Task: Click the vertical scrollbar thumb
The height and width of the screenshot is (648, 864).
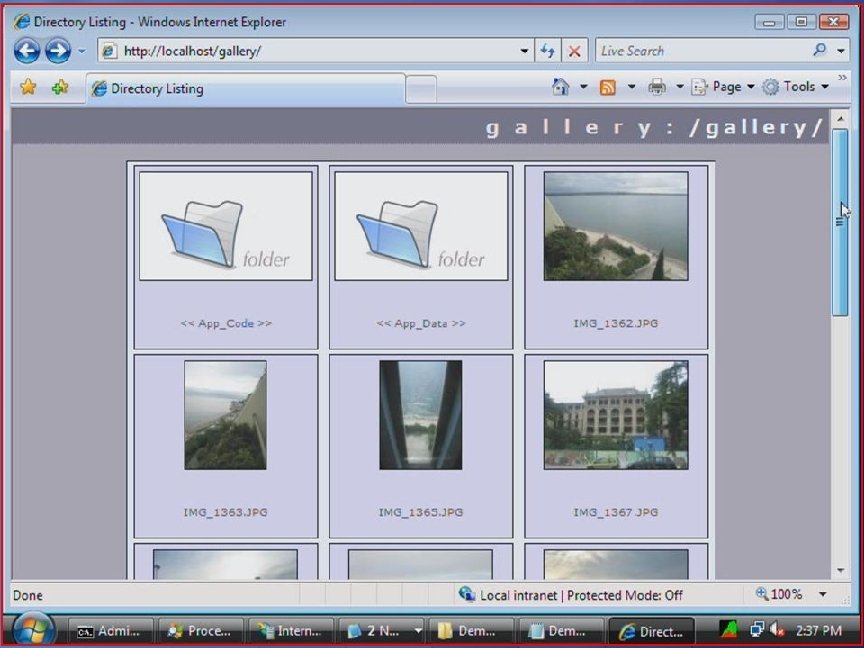Action: (x=840, y=223)
